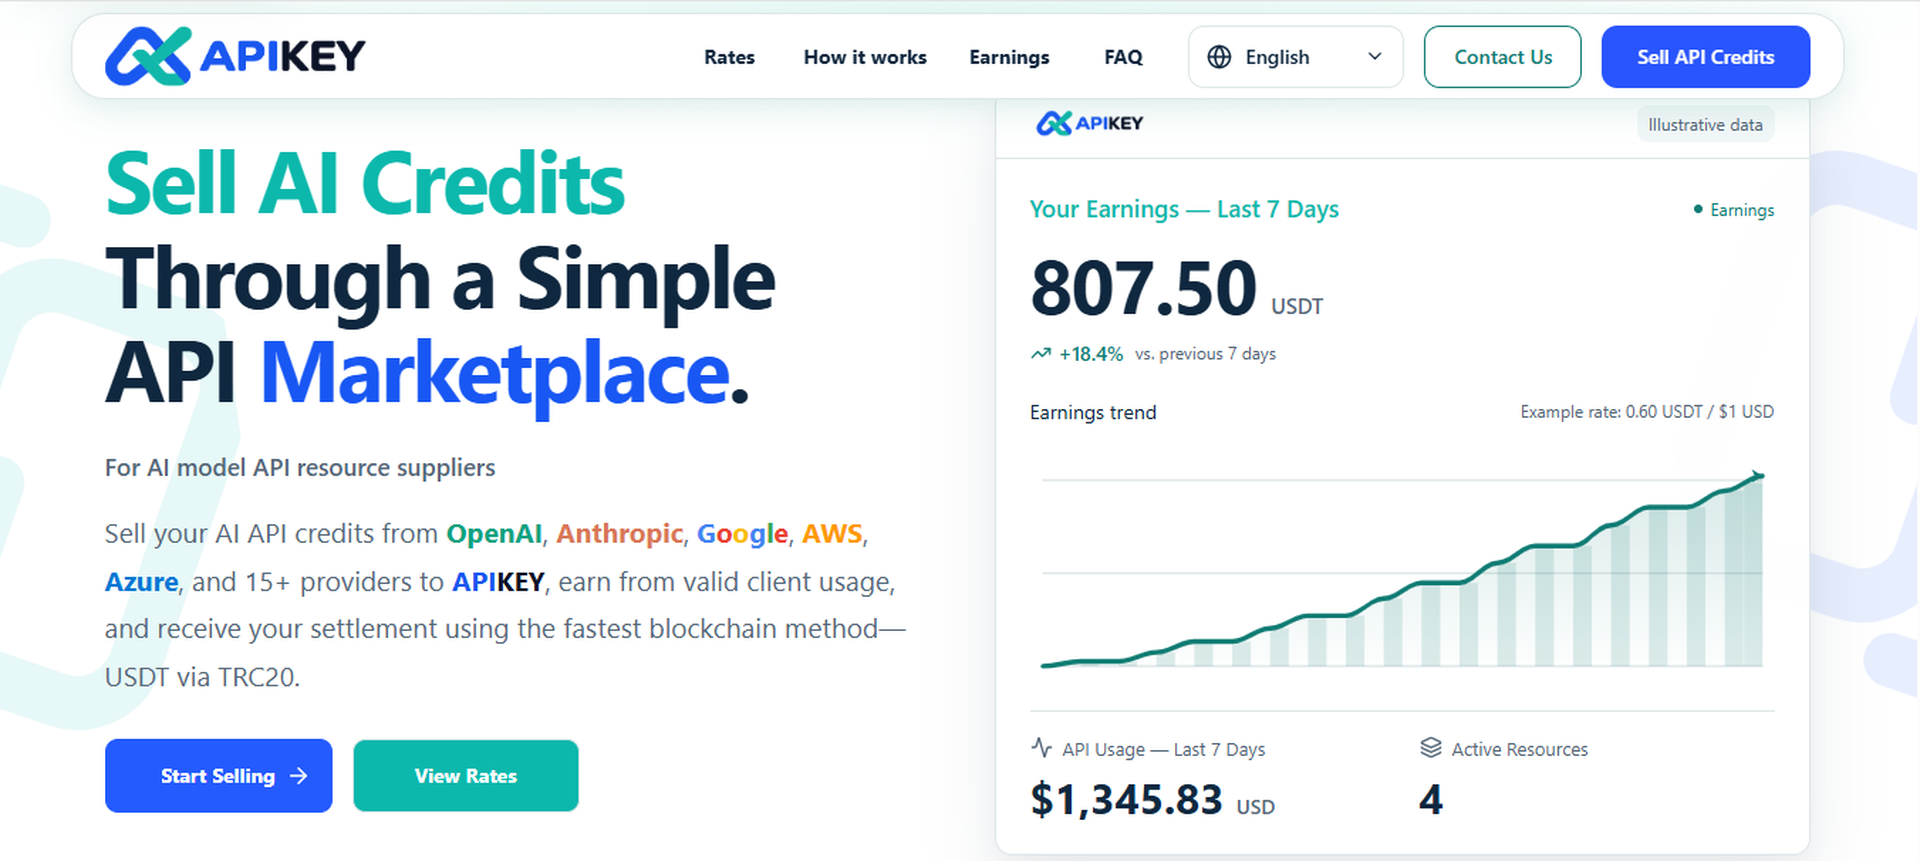Click the globe icon in language selector
This screenshot has height=861, width=1920.
coord(1219,57)
